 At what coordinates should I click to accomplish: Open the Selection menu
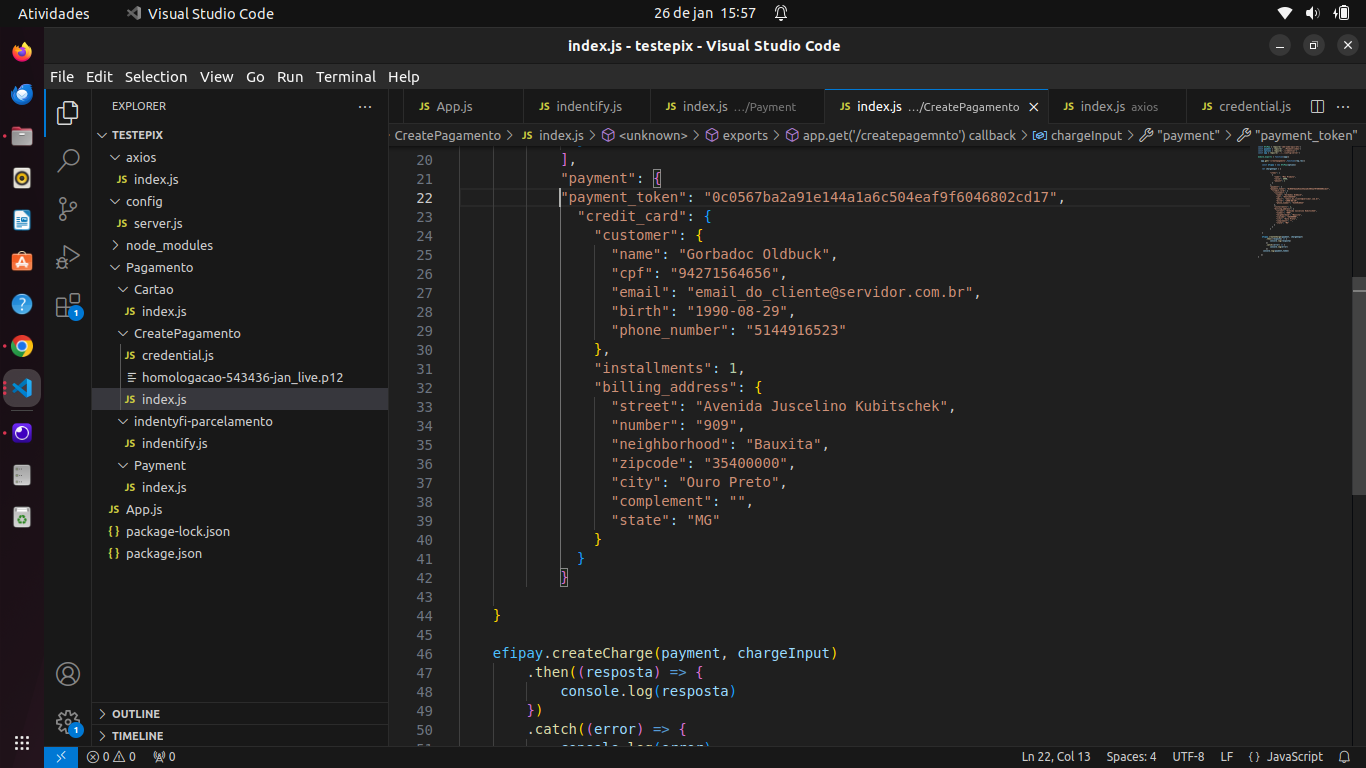tap(156, 77)
